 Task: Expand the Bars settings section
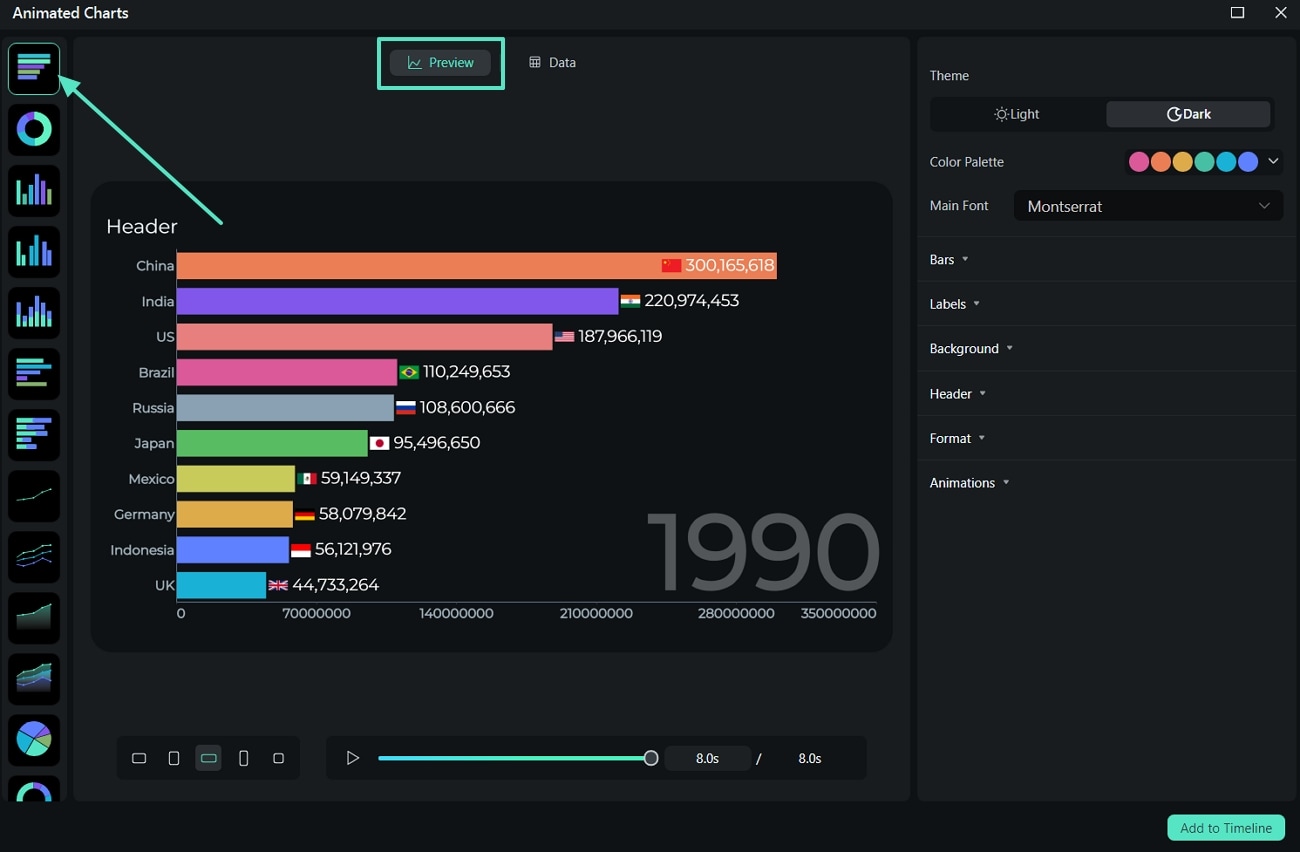tap(948, 259)
